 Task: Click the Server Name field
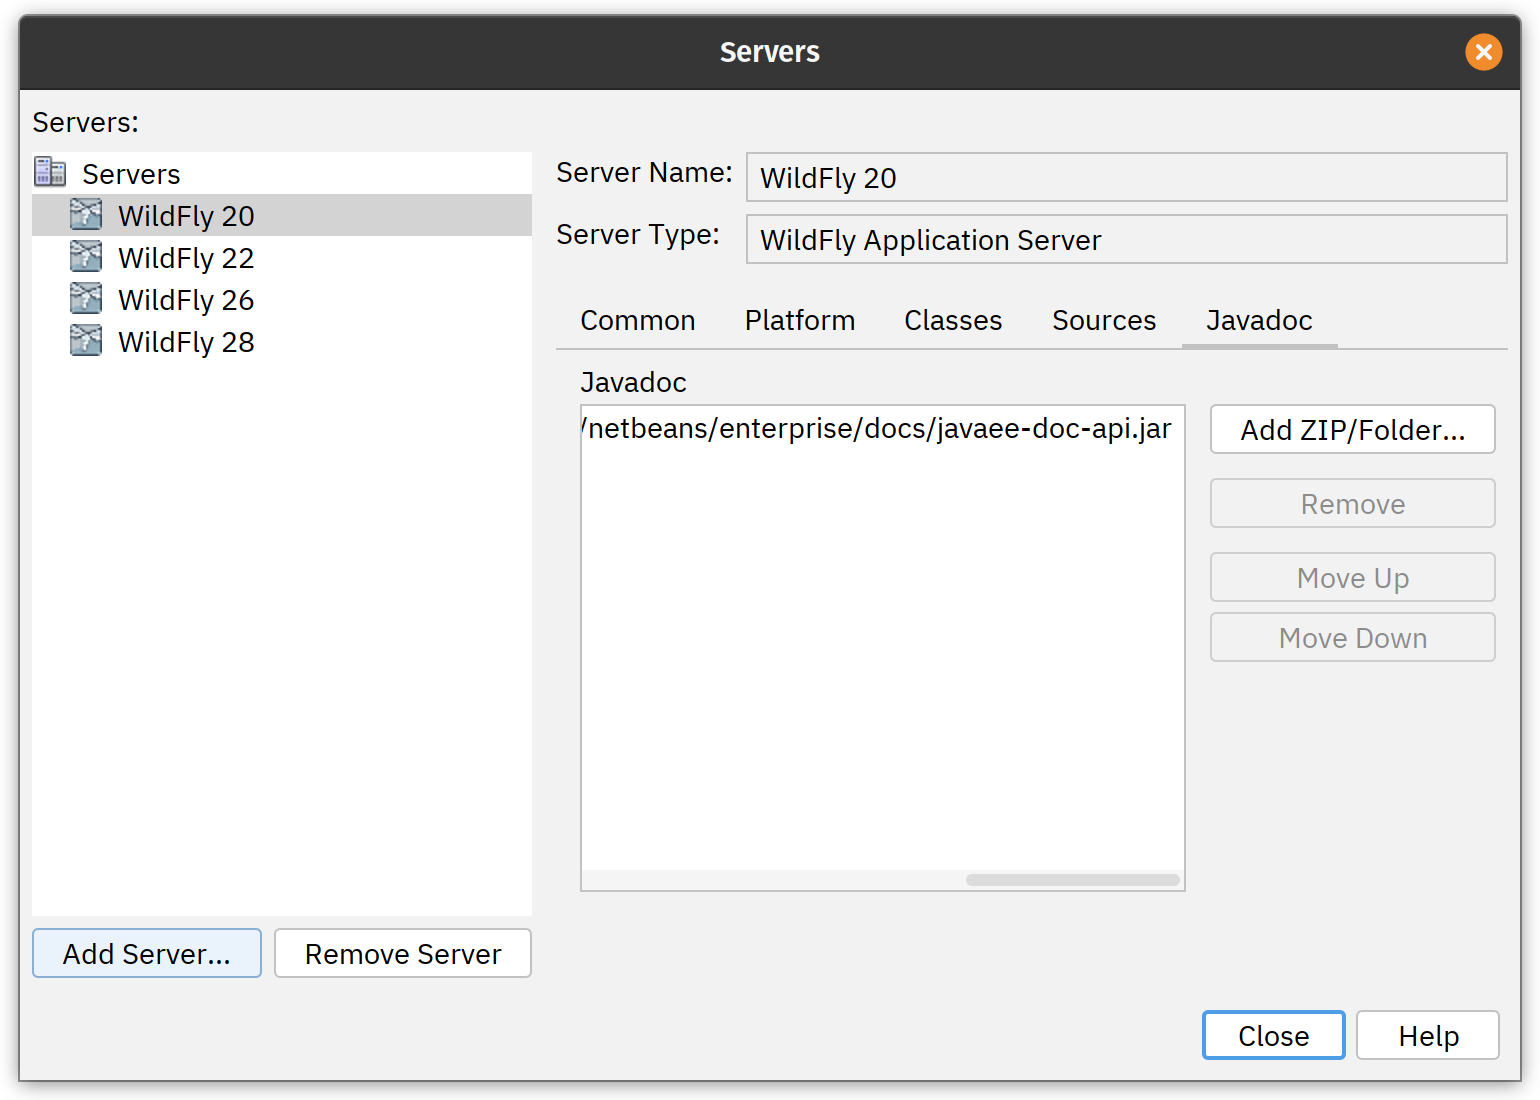(1127, 177)
